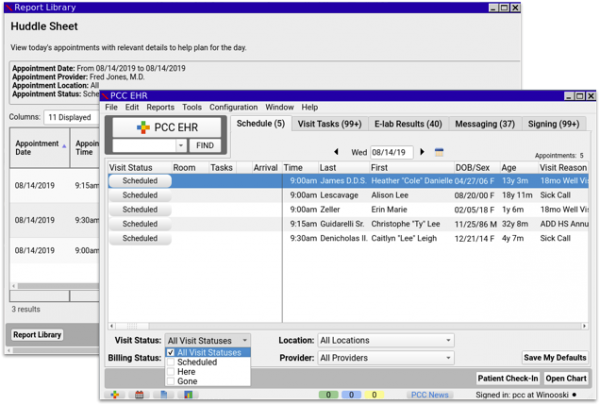Click the green counter badge in status bar
This screenshot has width=600, height=405.
pyautogui.click(x=328, y=395)
